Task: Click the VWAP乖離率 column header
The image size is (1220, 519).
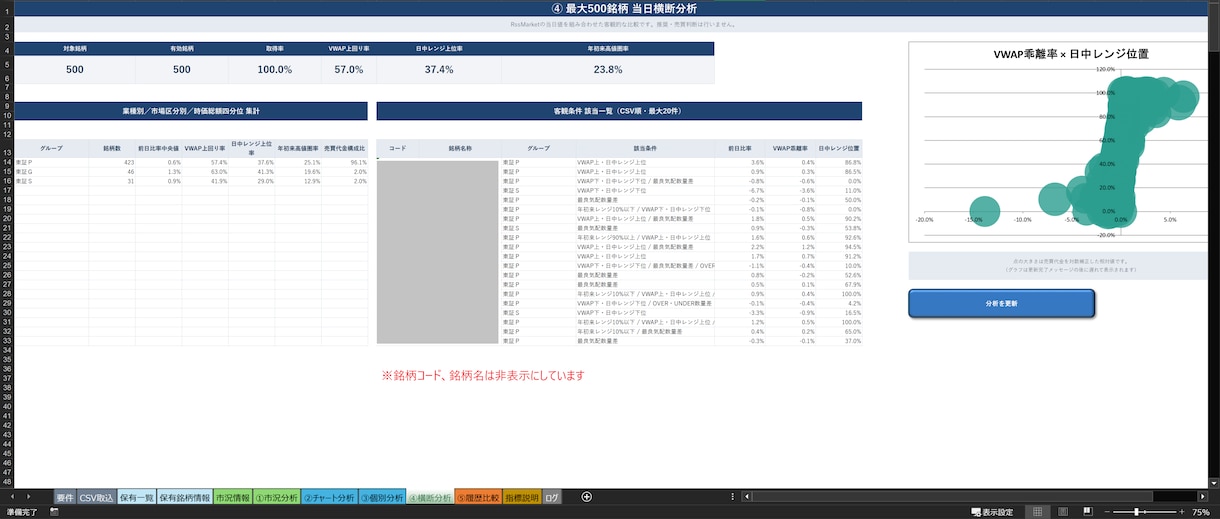Action: 790,148
